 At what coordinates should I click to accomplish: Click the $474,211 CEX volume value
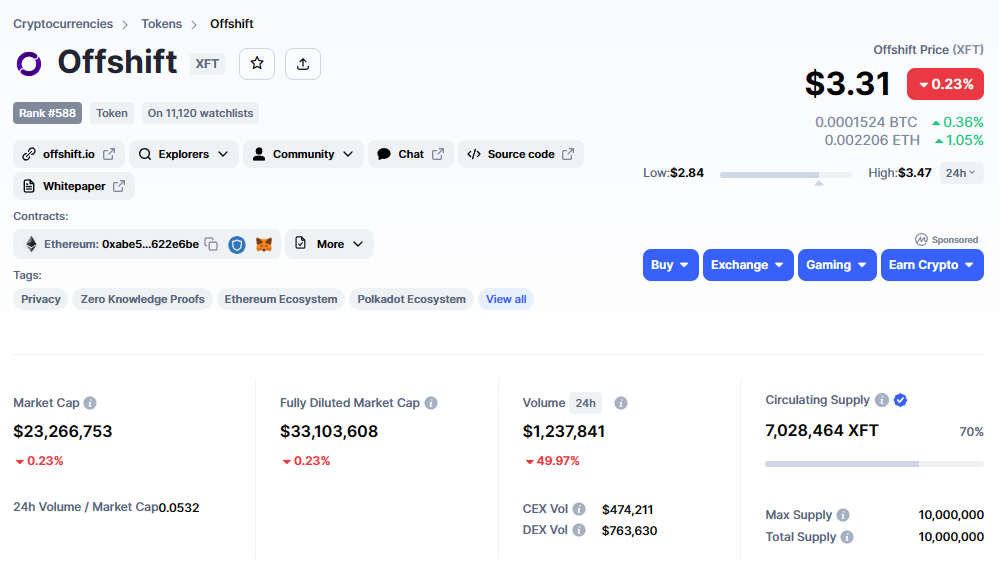(x=628, y=510)
